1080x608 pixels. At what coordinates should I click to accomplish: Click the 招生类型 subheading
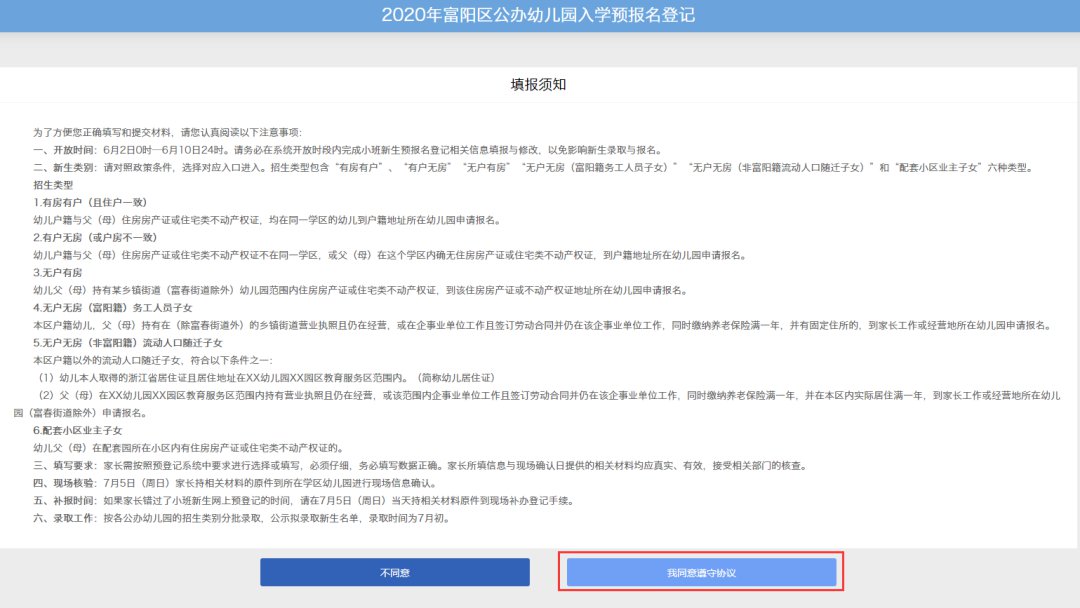(53, 185)
